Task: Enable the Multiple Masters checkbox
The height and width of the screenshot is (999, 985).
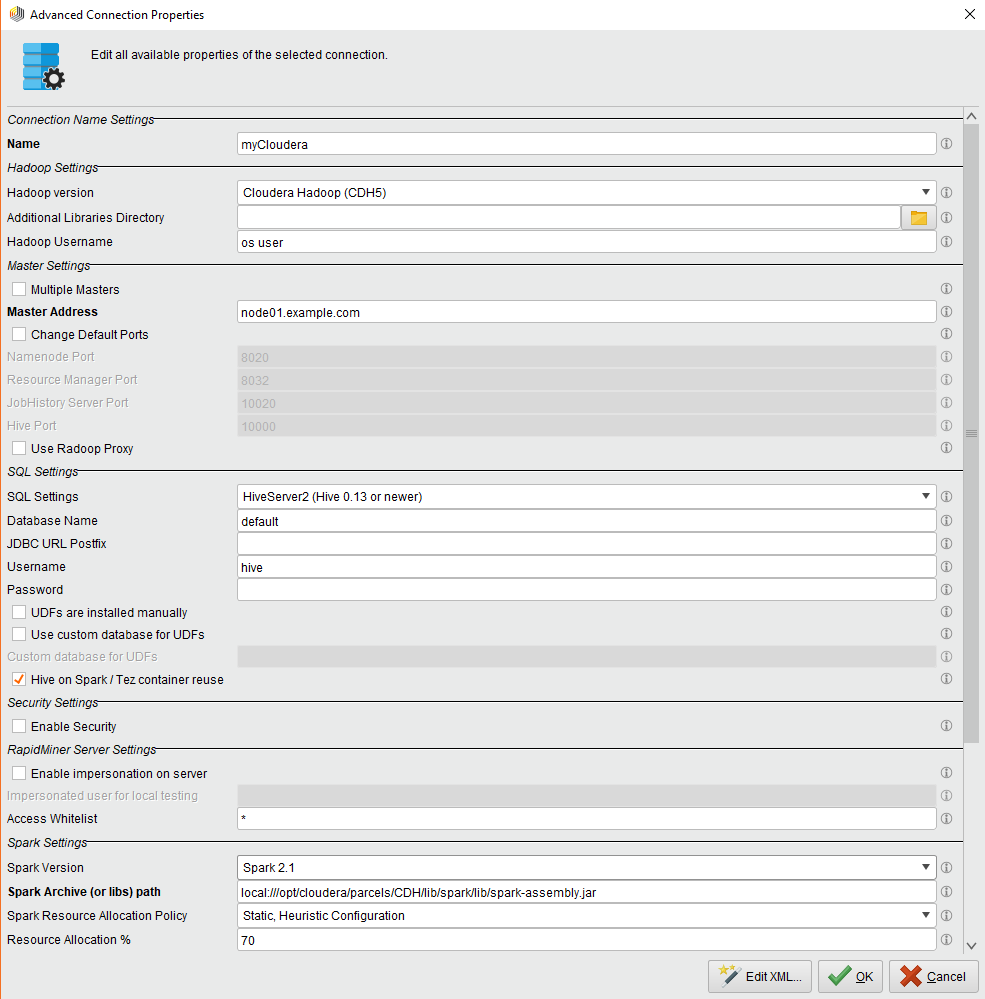Action: click(19, 290)
